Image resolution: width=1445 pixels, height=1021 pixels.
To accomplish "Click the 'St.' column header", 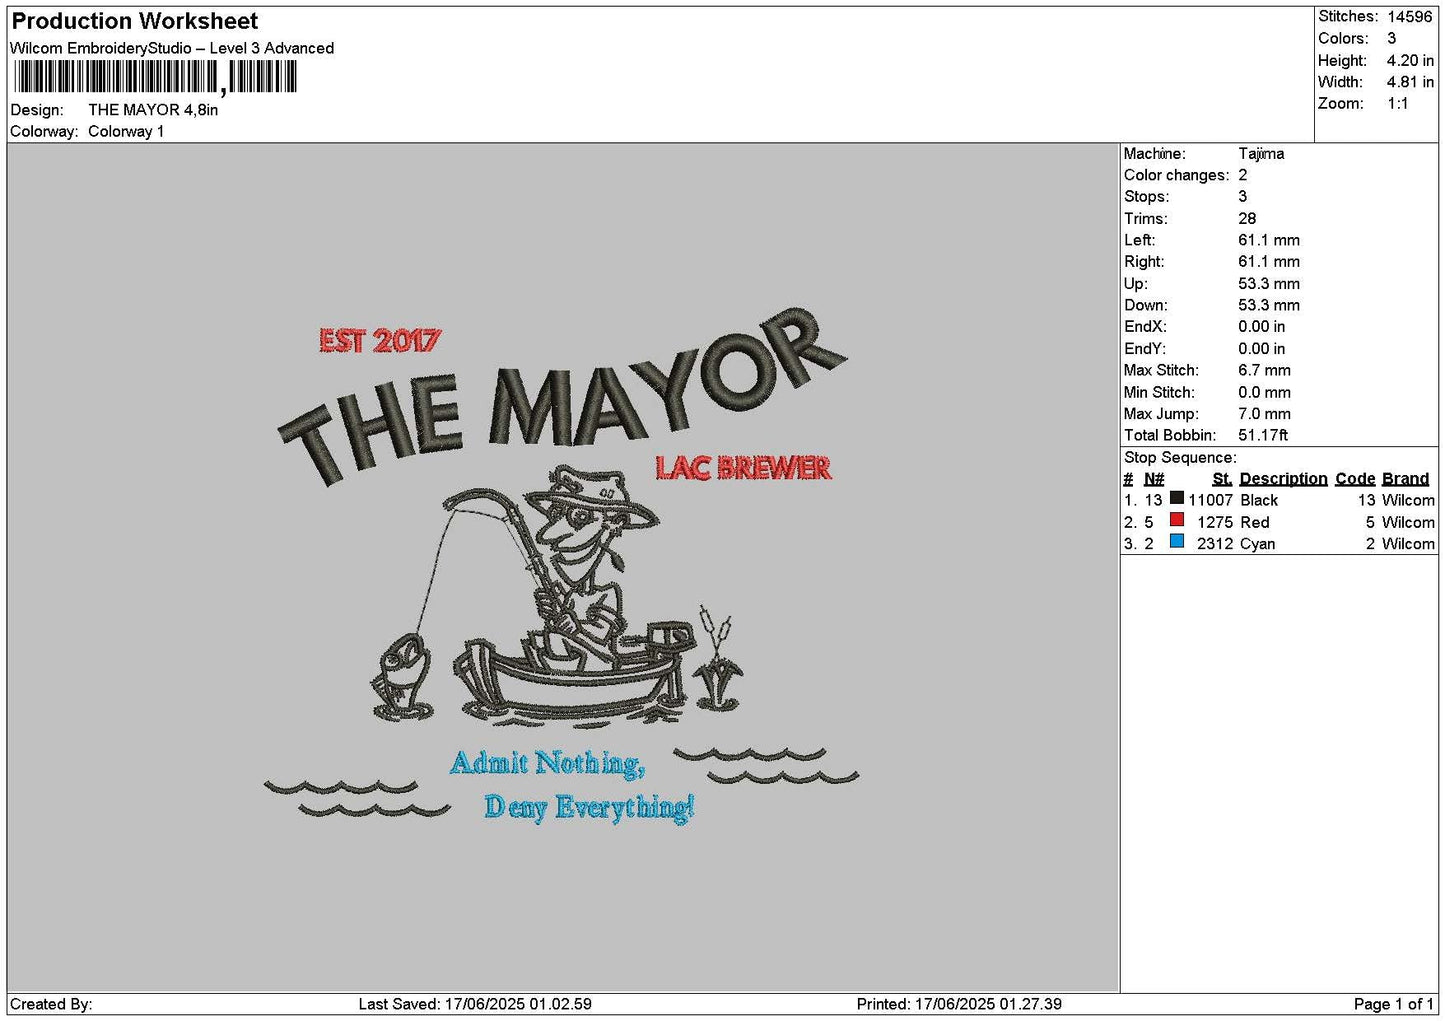I will pyautogui.click(x=1221, y=479).
